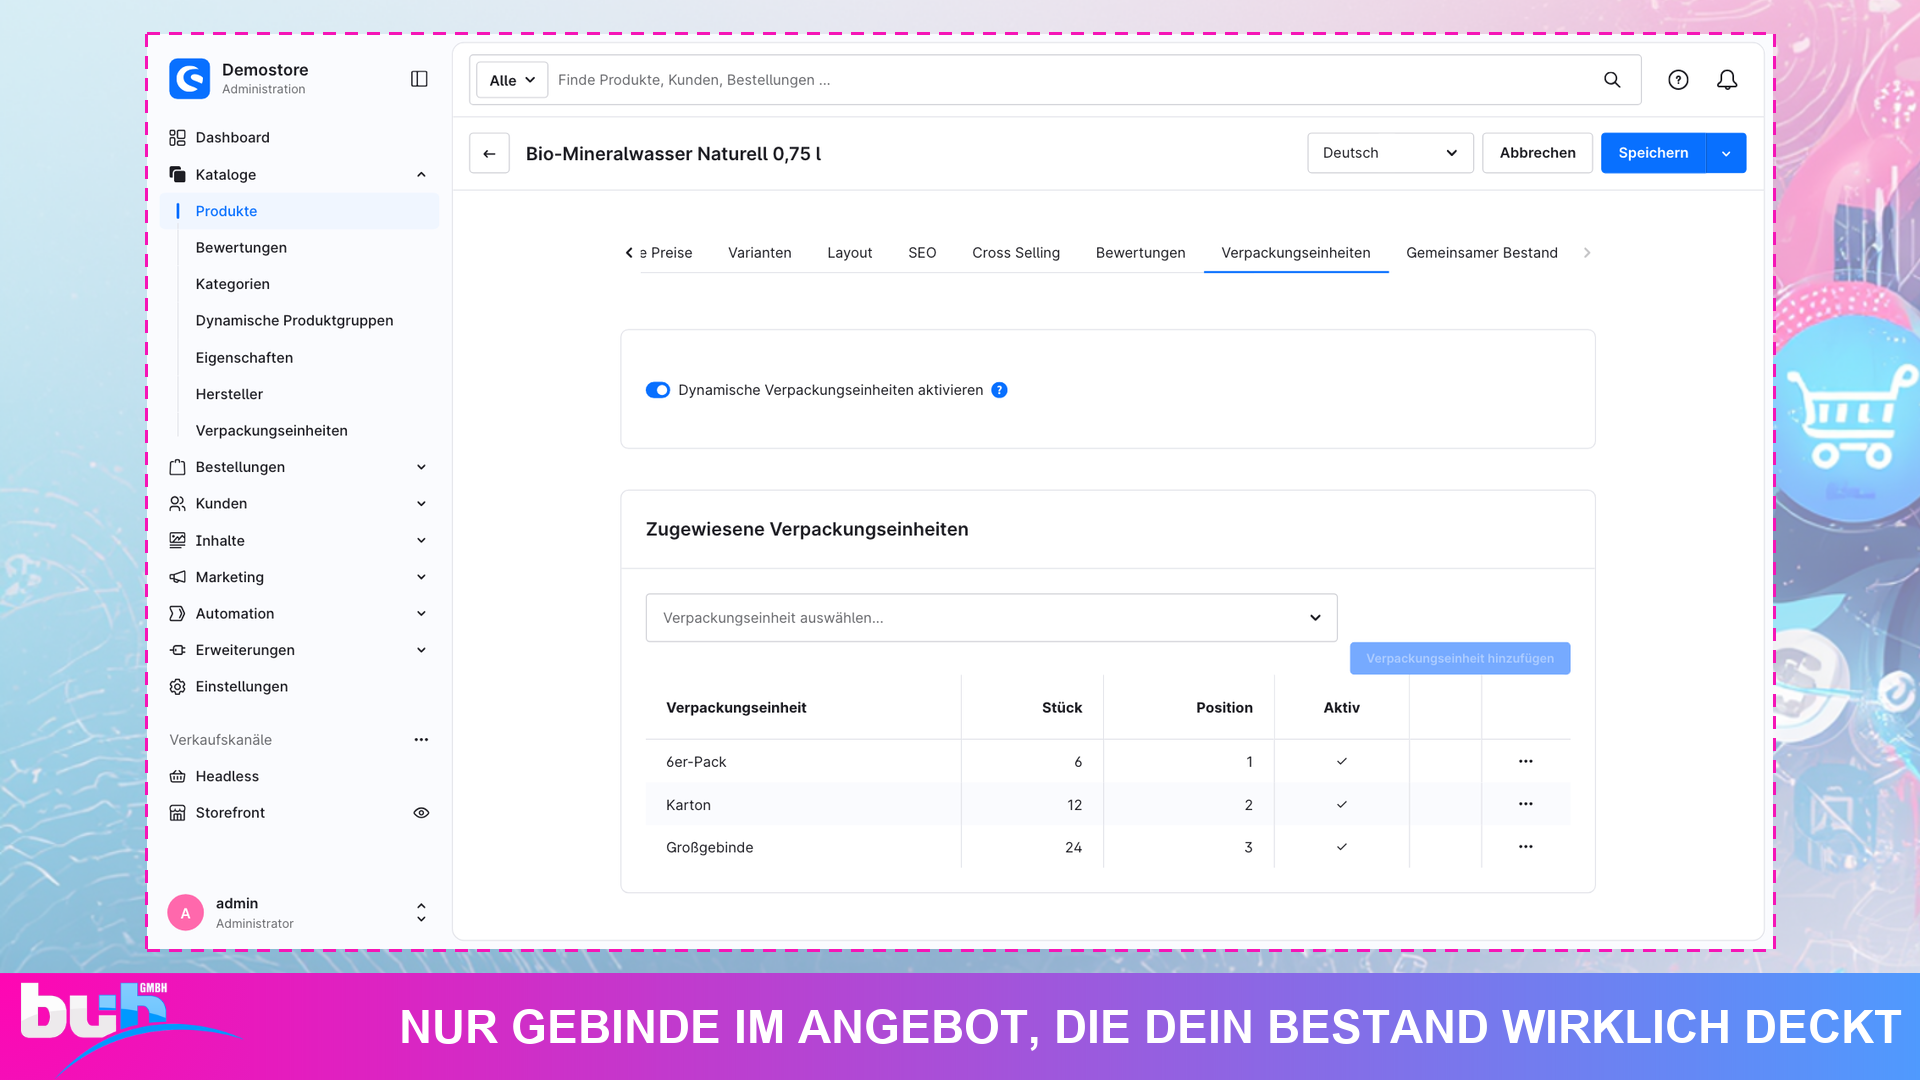1920x1080 pixels.
Task: Collapse the Kataloge menu
Action: coord(421,174)
